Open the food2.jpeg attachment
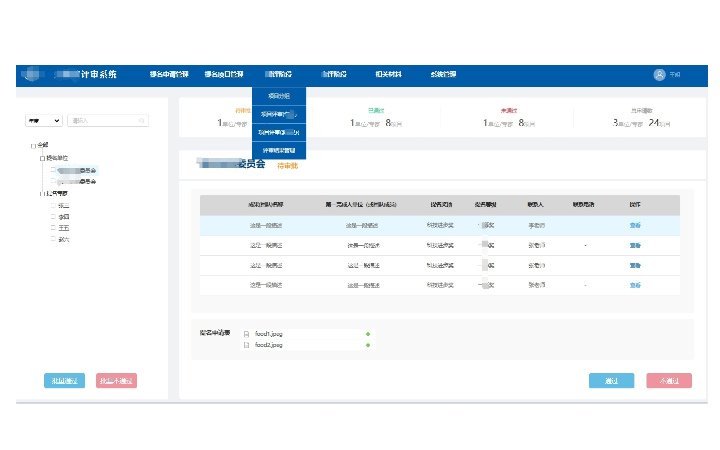Image resolution: width=720 pixels, height=450 pixels. coord(269,345)
